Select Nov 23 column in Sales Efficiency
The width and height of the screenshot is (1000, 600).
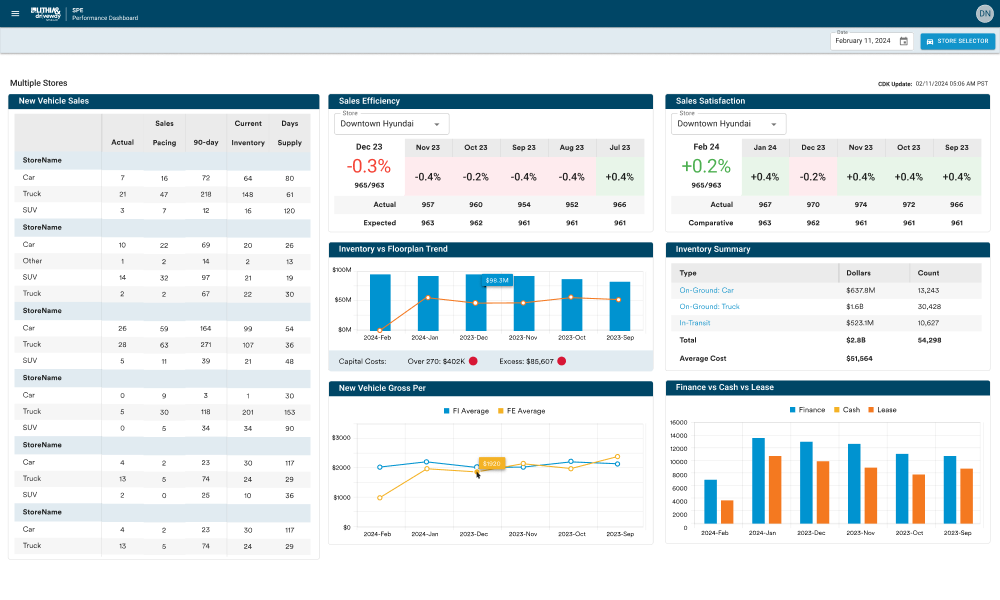coord(428,148)
